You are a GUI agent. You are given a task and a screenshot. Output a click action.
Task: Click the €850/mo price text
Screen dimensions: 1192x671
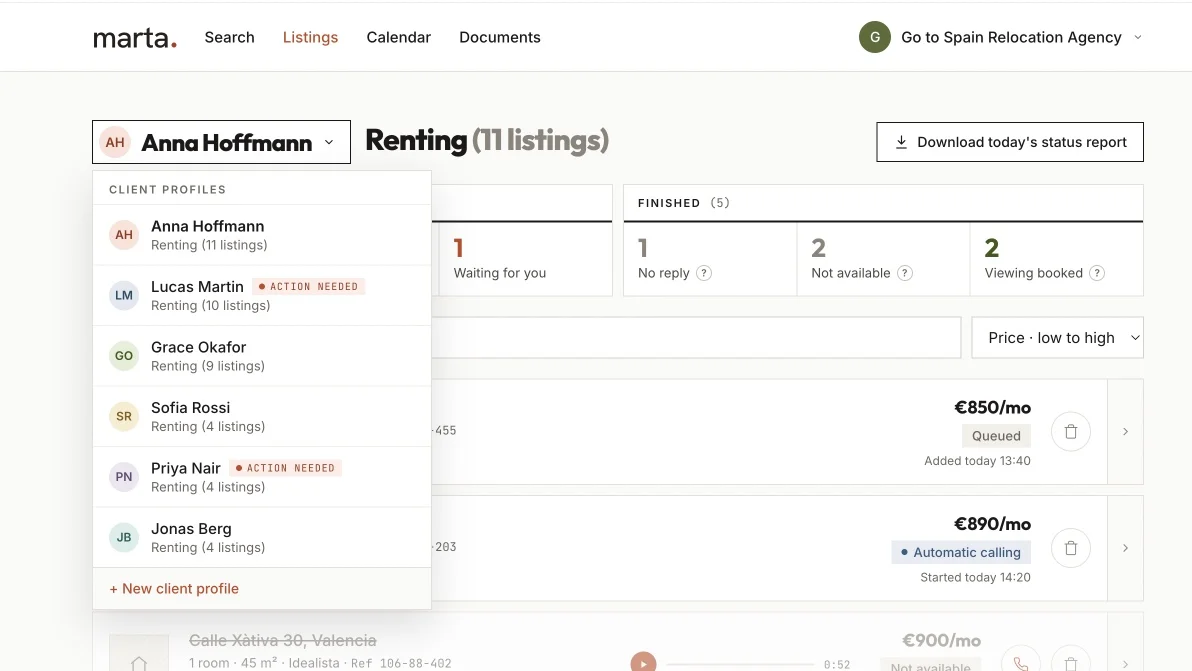pos(993,407)
